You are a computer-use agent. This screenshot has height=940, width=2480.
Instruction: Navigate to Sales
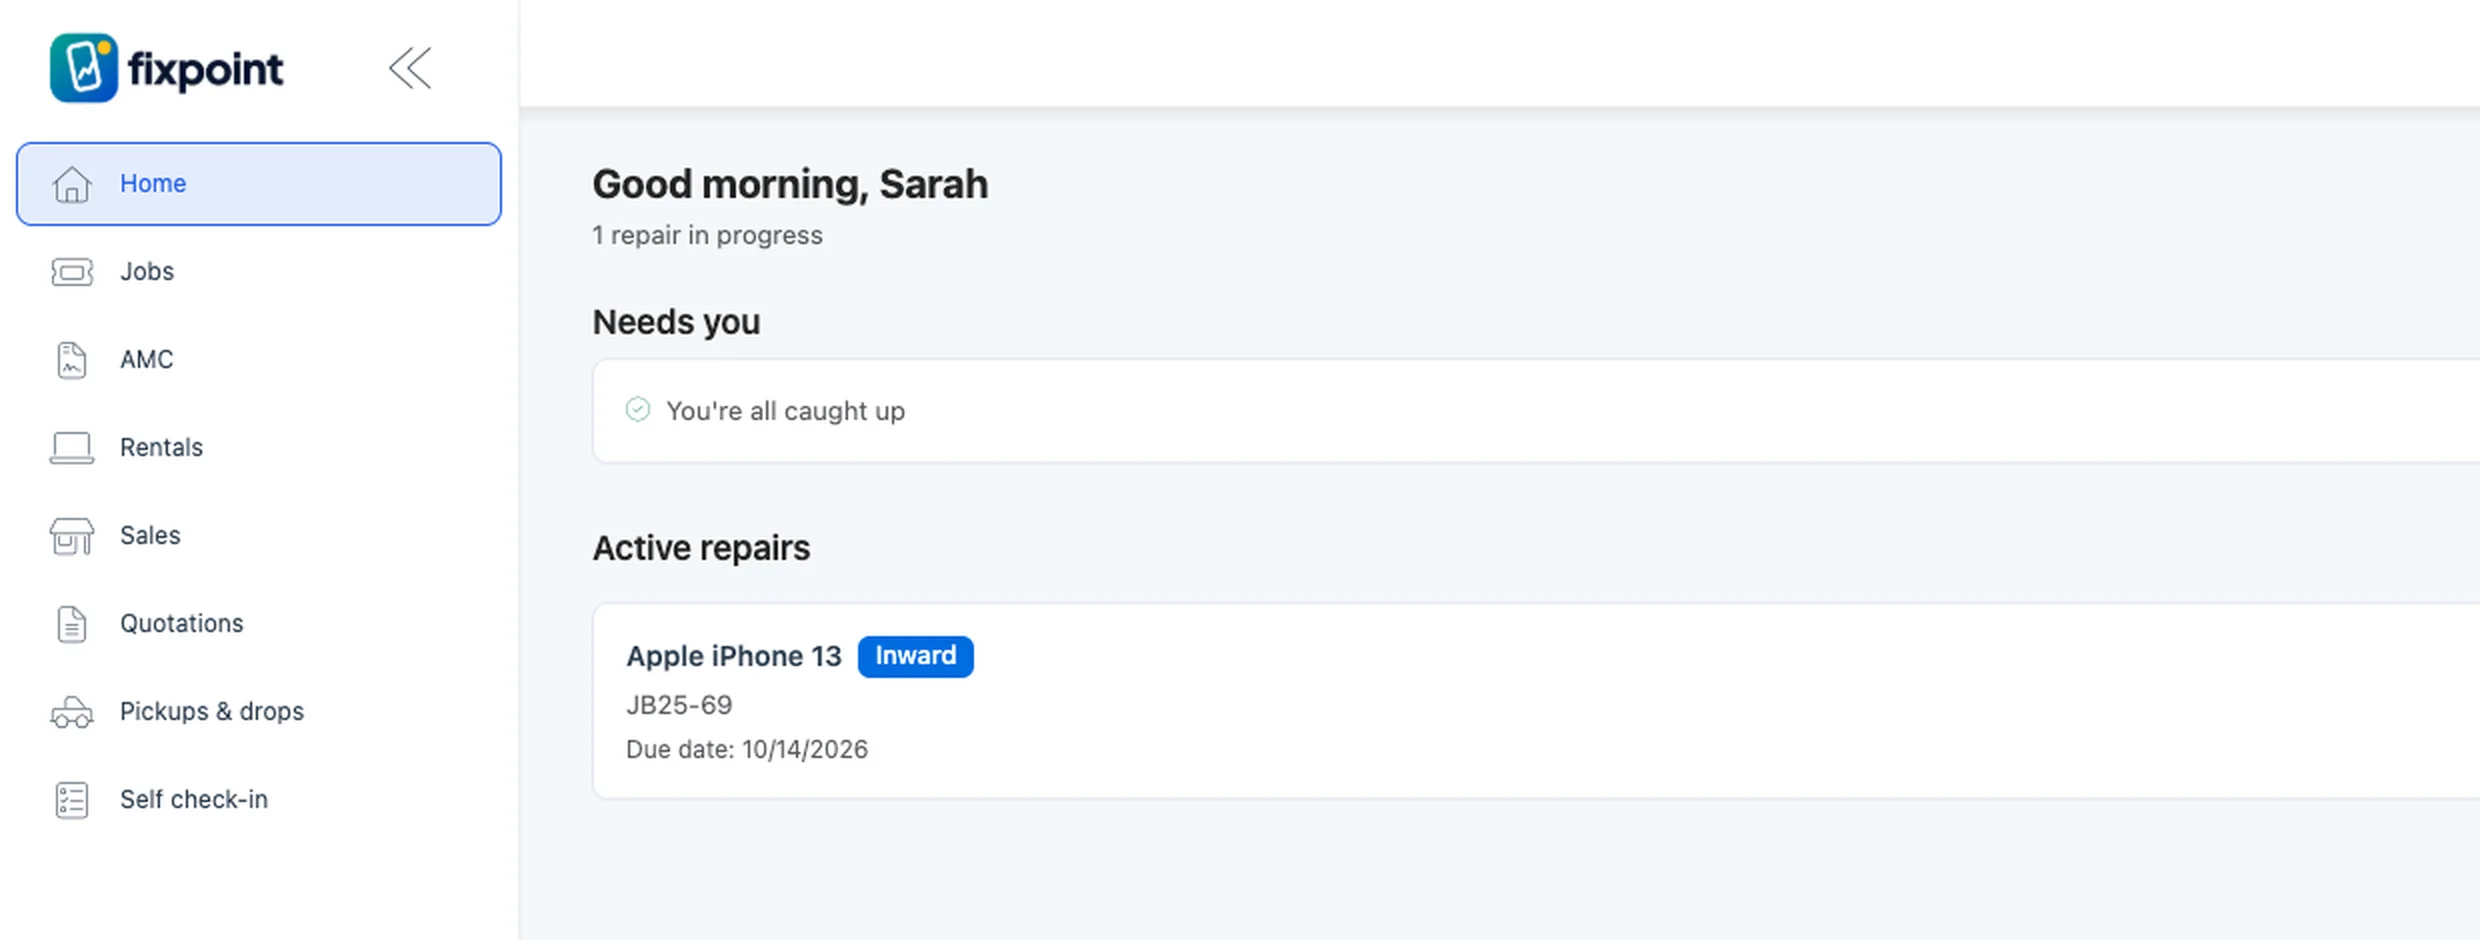tap(258, 536)
